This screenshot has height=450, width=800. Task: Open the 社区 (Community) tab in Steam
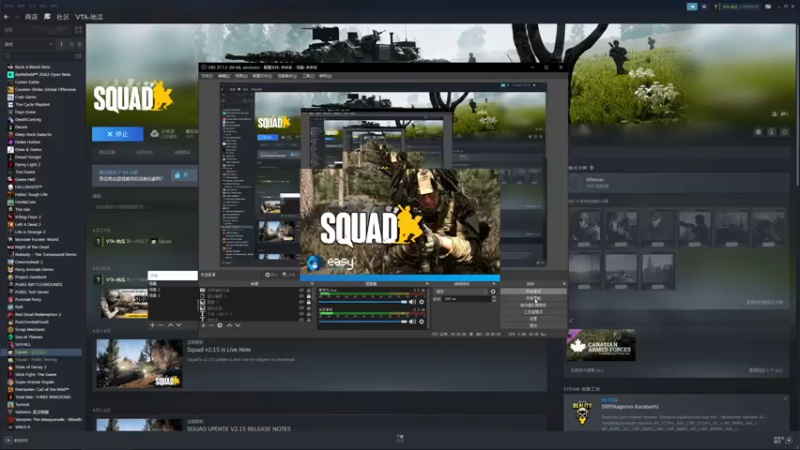click(63, 17)
